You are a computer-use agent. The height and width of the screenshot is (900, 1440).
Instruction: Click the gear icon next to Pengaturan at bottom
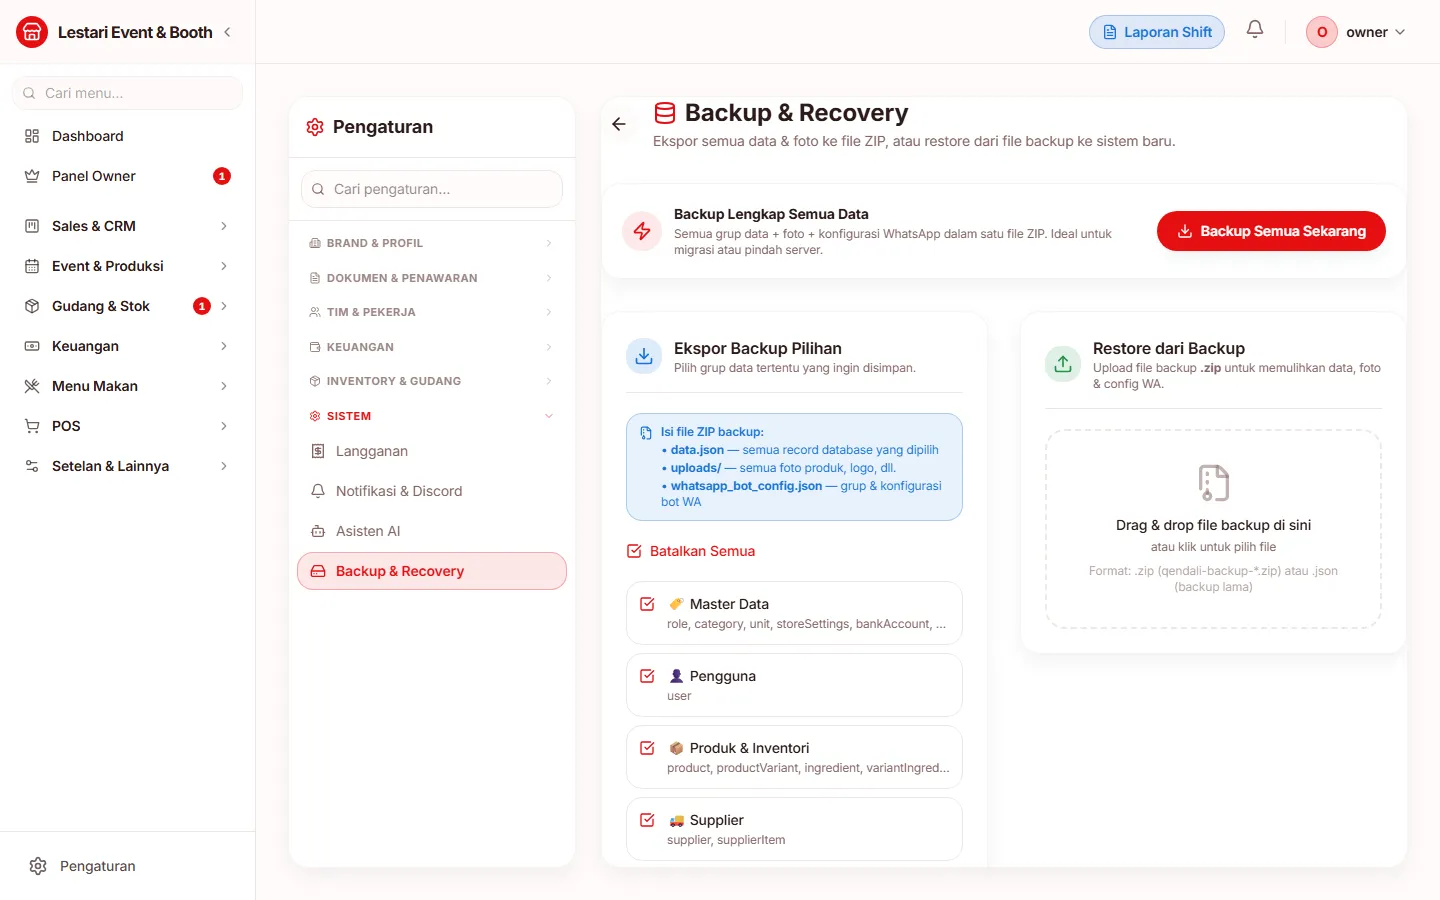click(x=38, y=866)
